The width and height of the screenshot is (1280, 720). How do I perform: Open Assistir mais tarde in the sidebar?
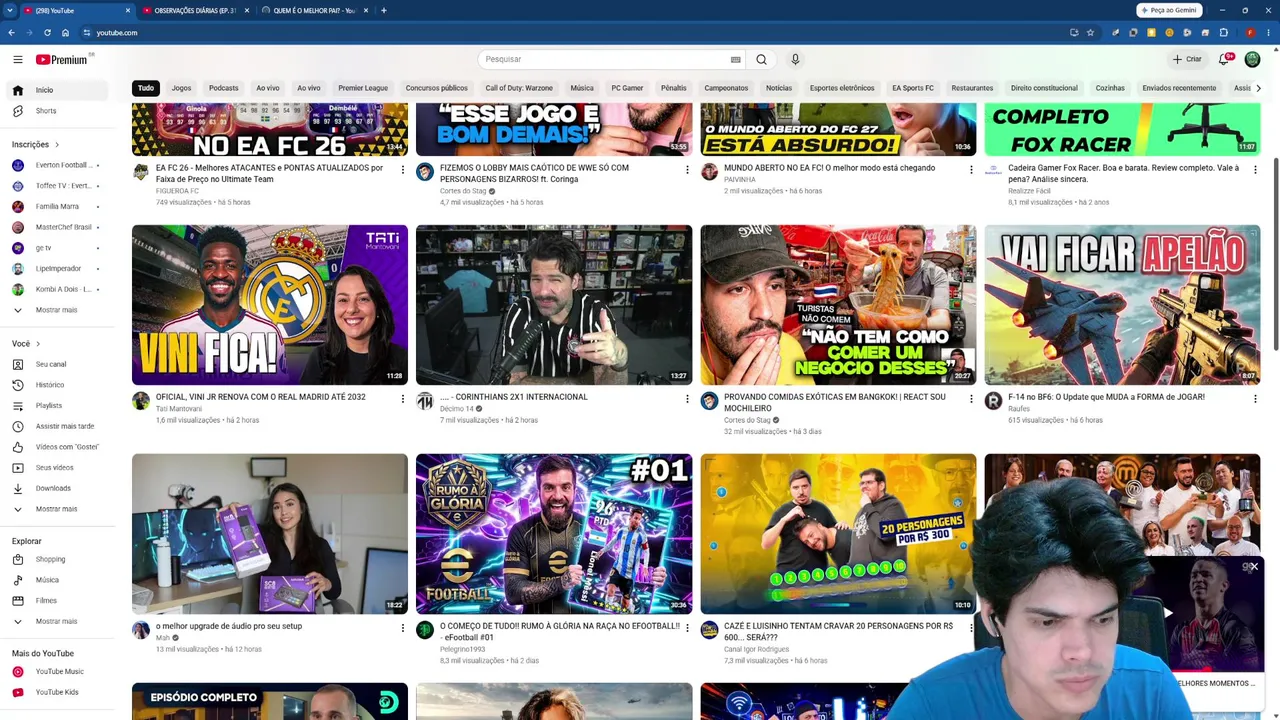tap(65, 426)
